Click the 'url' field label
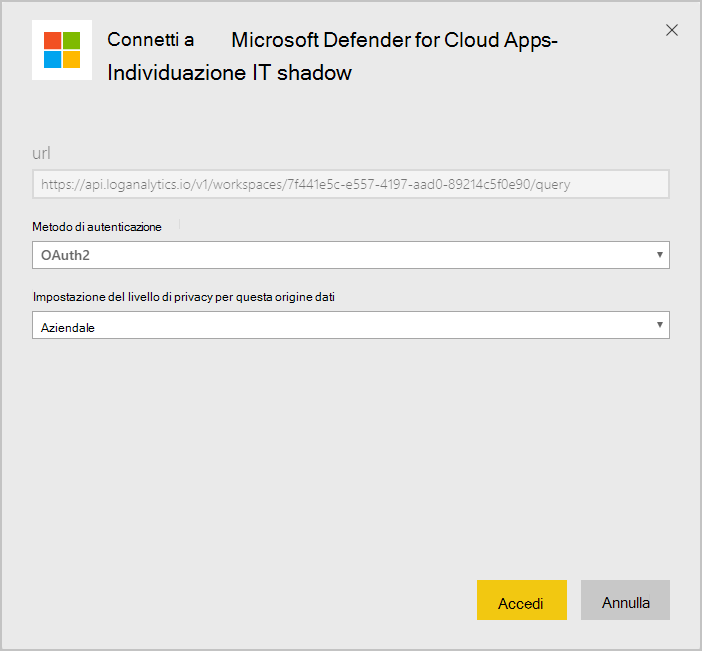 (41, 154)
